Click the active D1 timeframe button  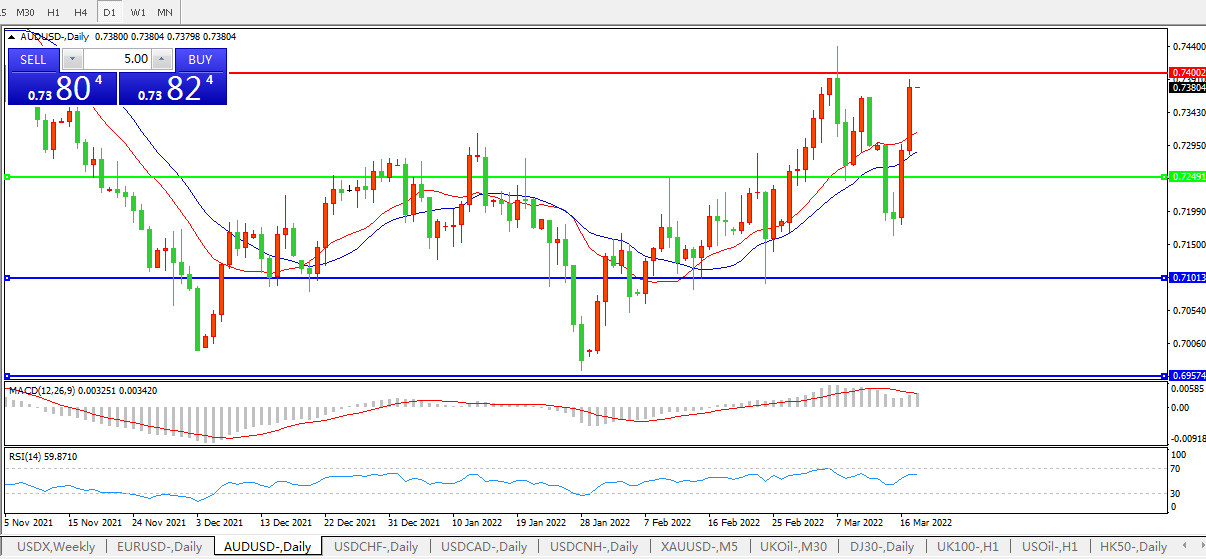(x=110, y=12)
